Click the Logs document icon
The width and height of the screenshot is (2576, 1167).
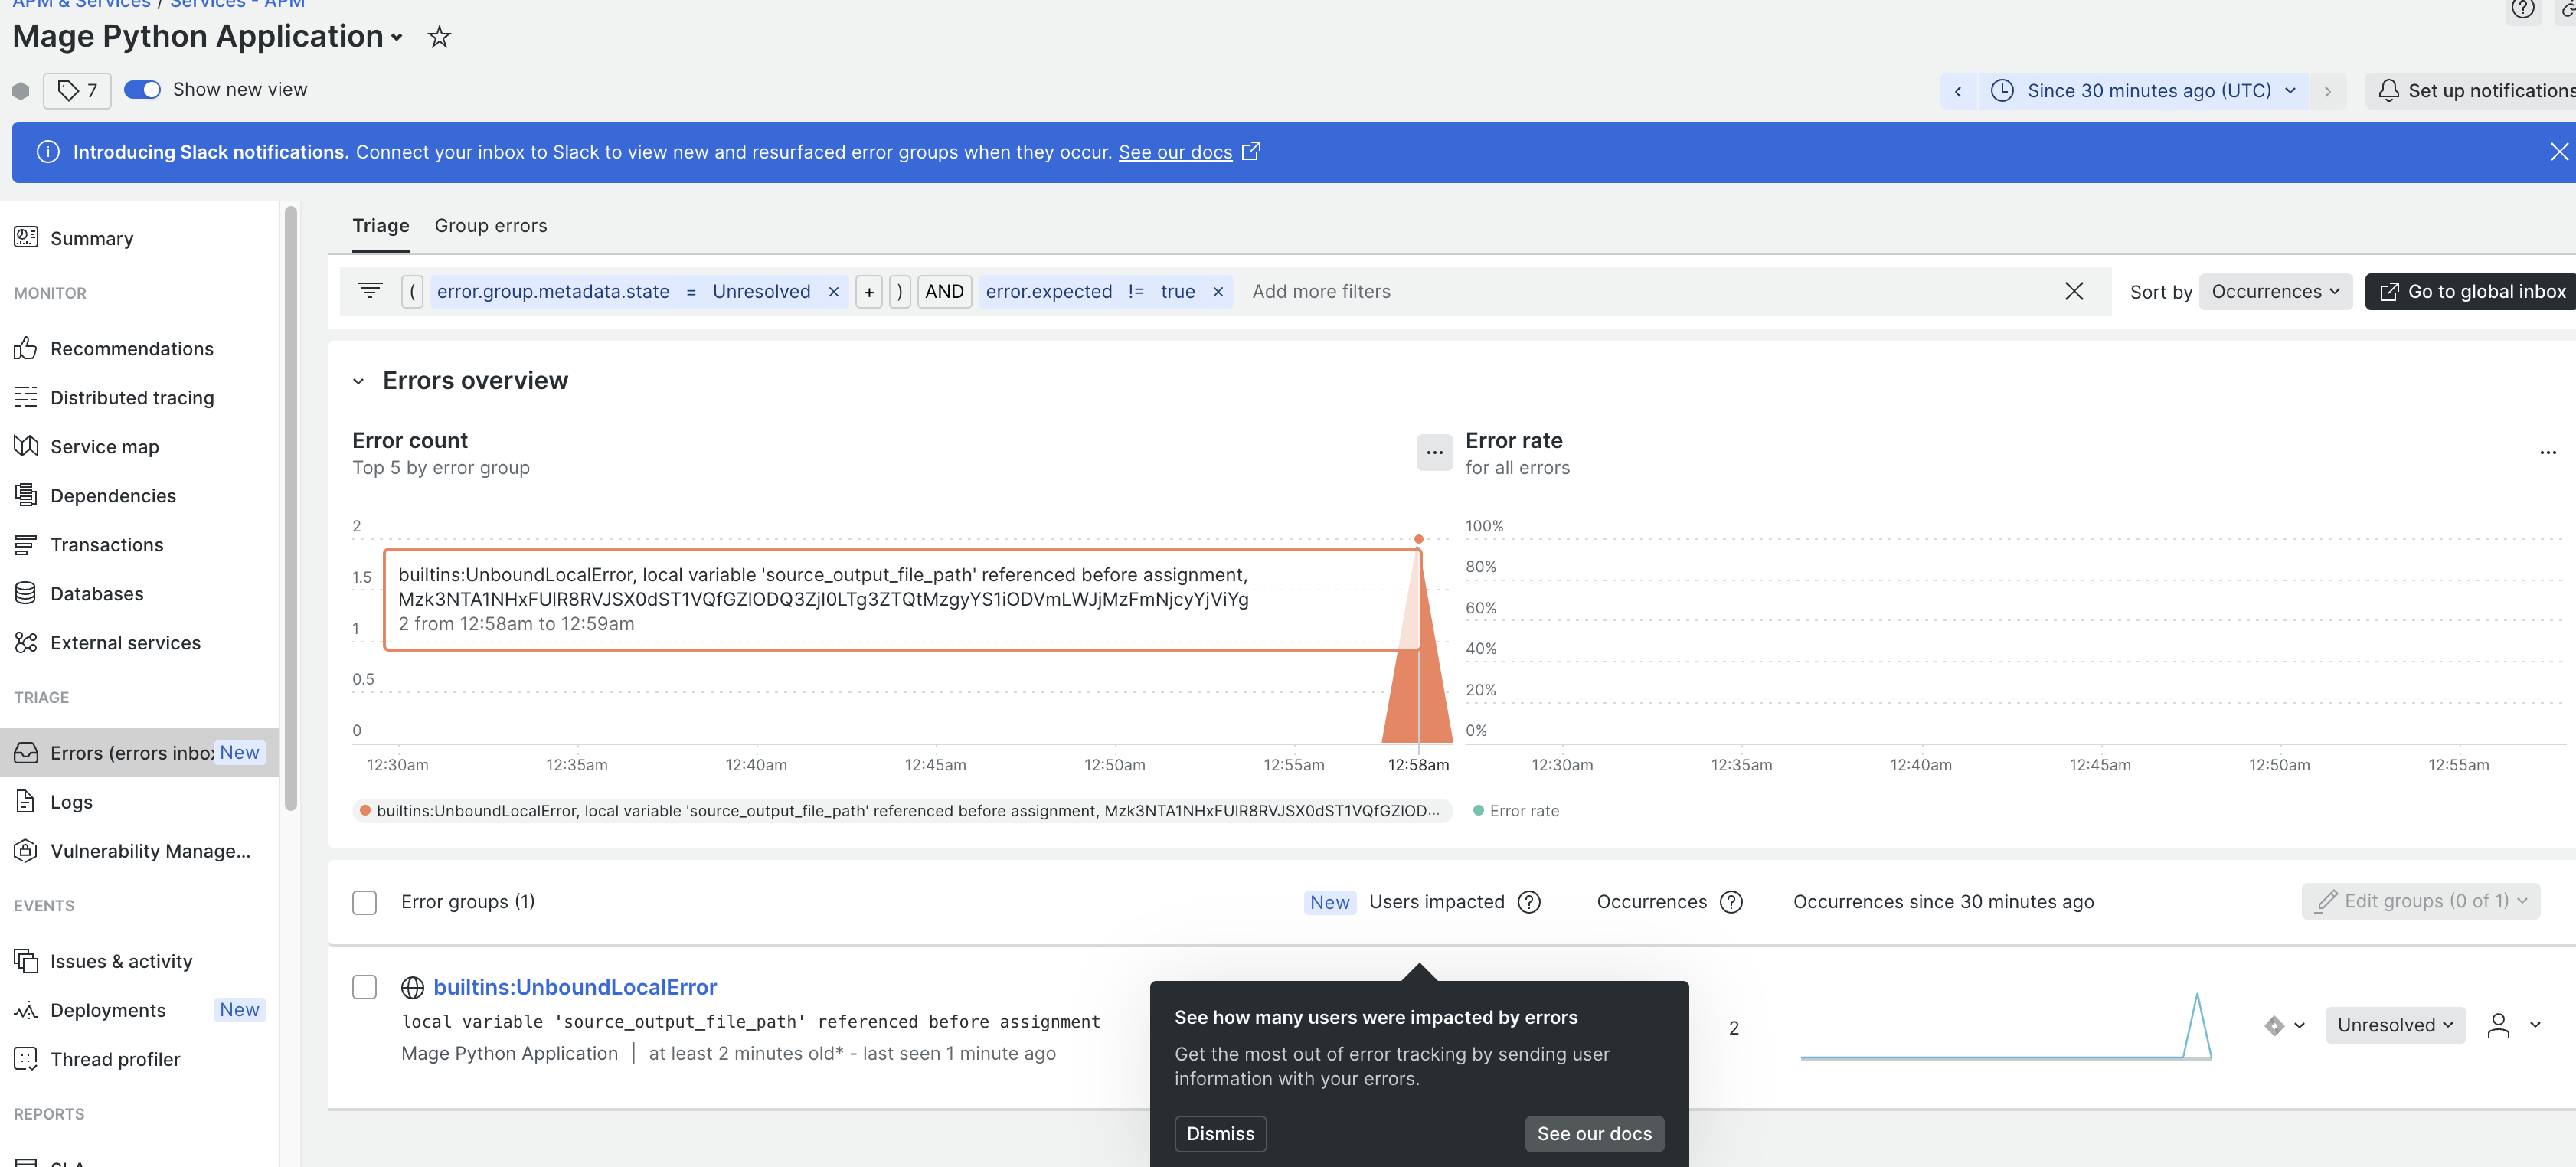pos(26,801)
